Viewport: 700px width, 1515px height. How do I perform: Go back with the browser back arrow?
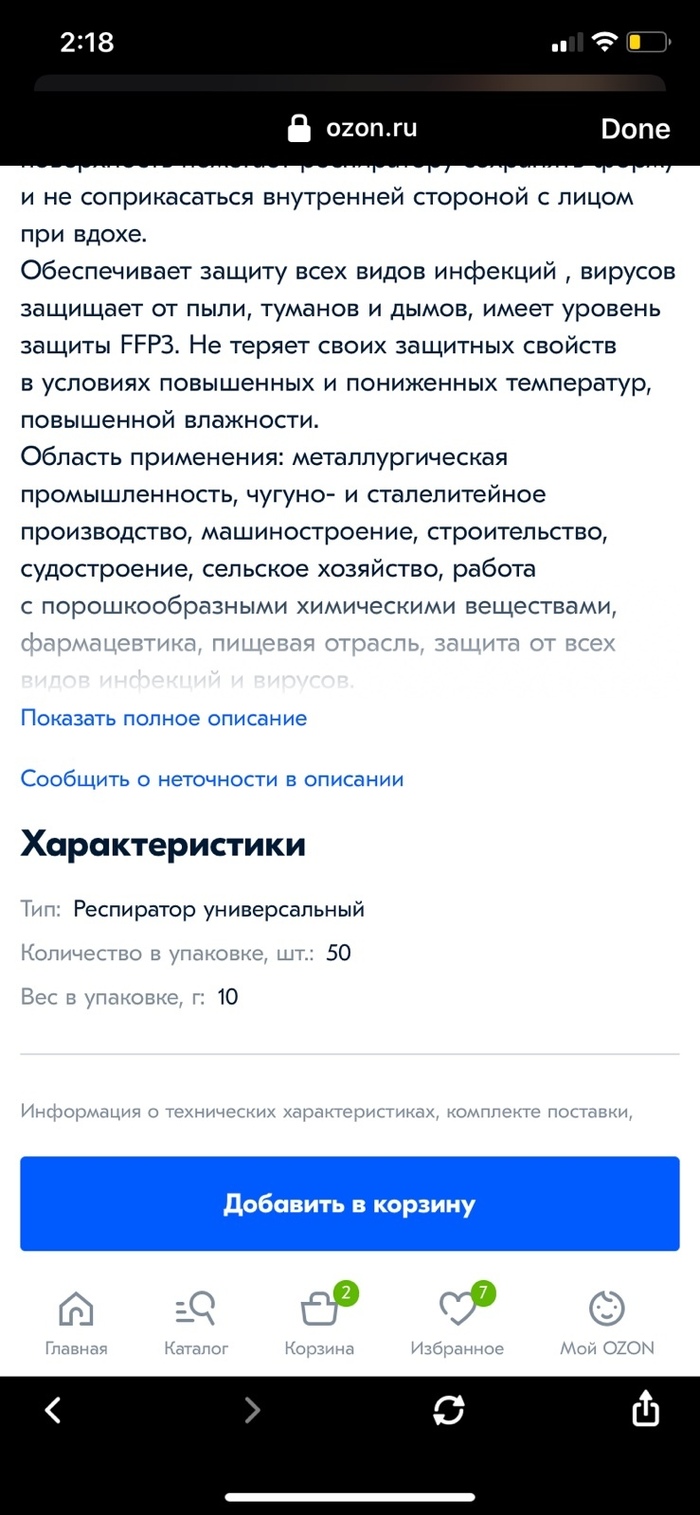point(54,1410)
